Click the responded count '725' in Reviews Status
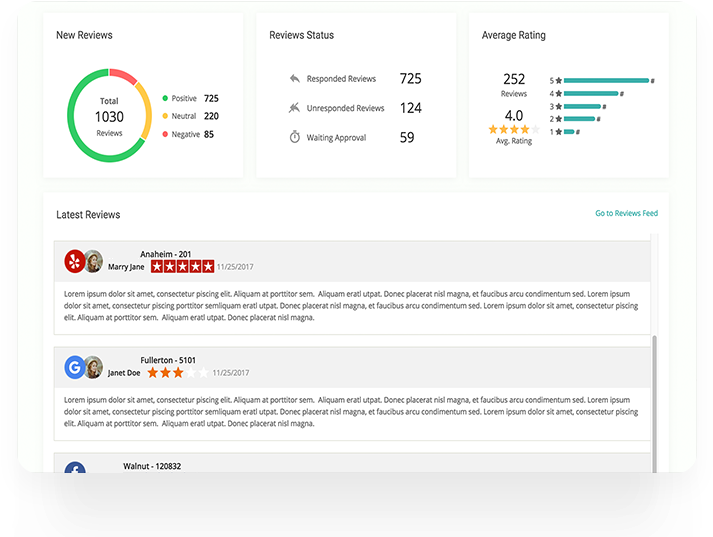Image resolution: width=713 pixels, height=537 pixels. tap(411, 79)
